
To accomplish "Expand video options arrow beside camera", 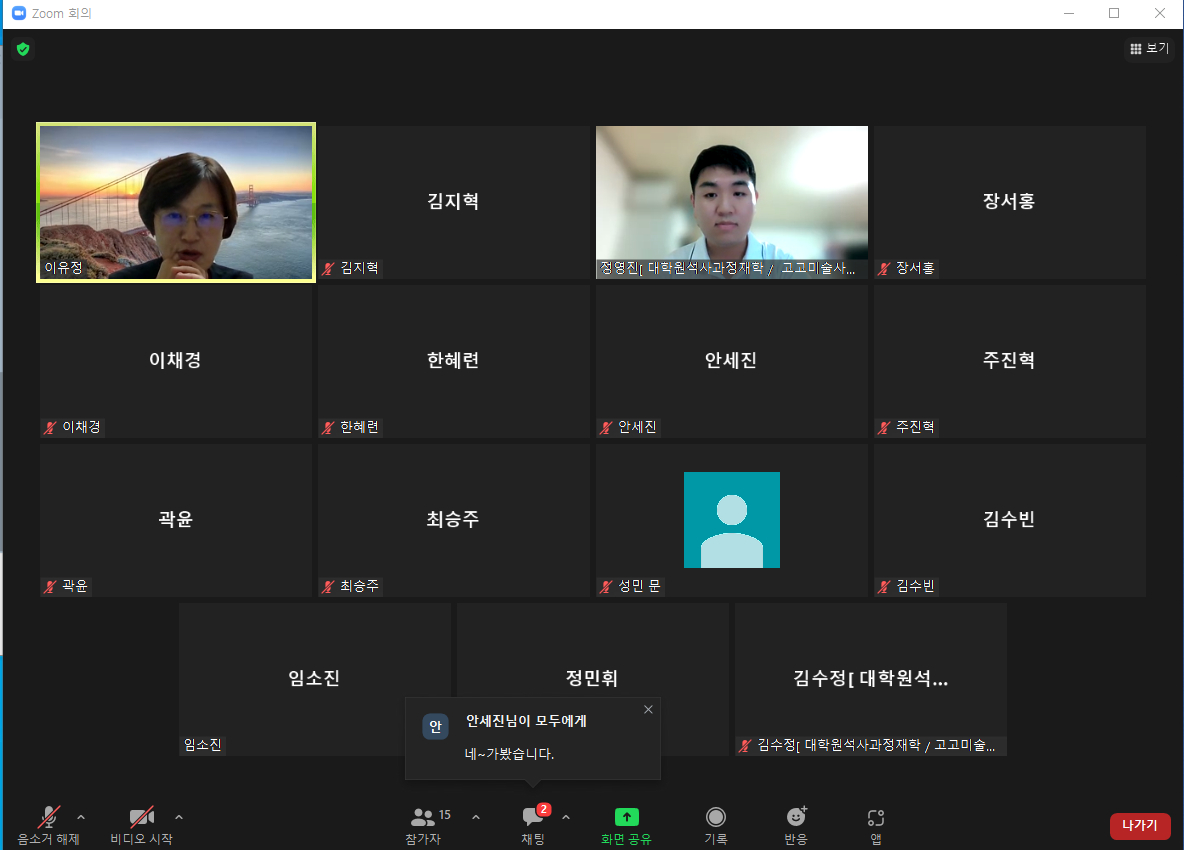I will pos(179,817).
